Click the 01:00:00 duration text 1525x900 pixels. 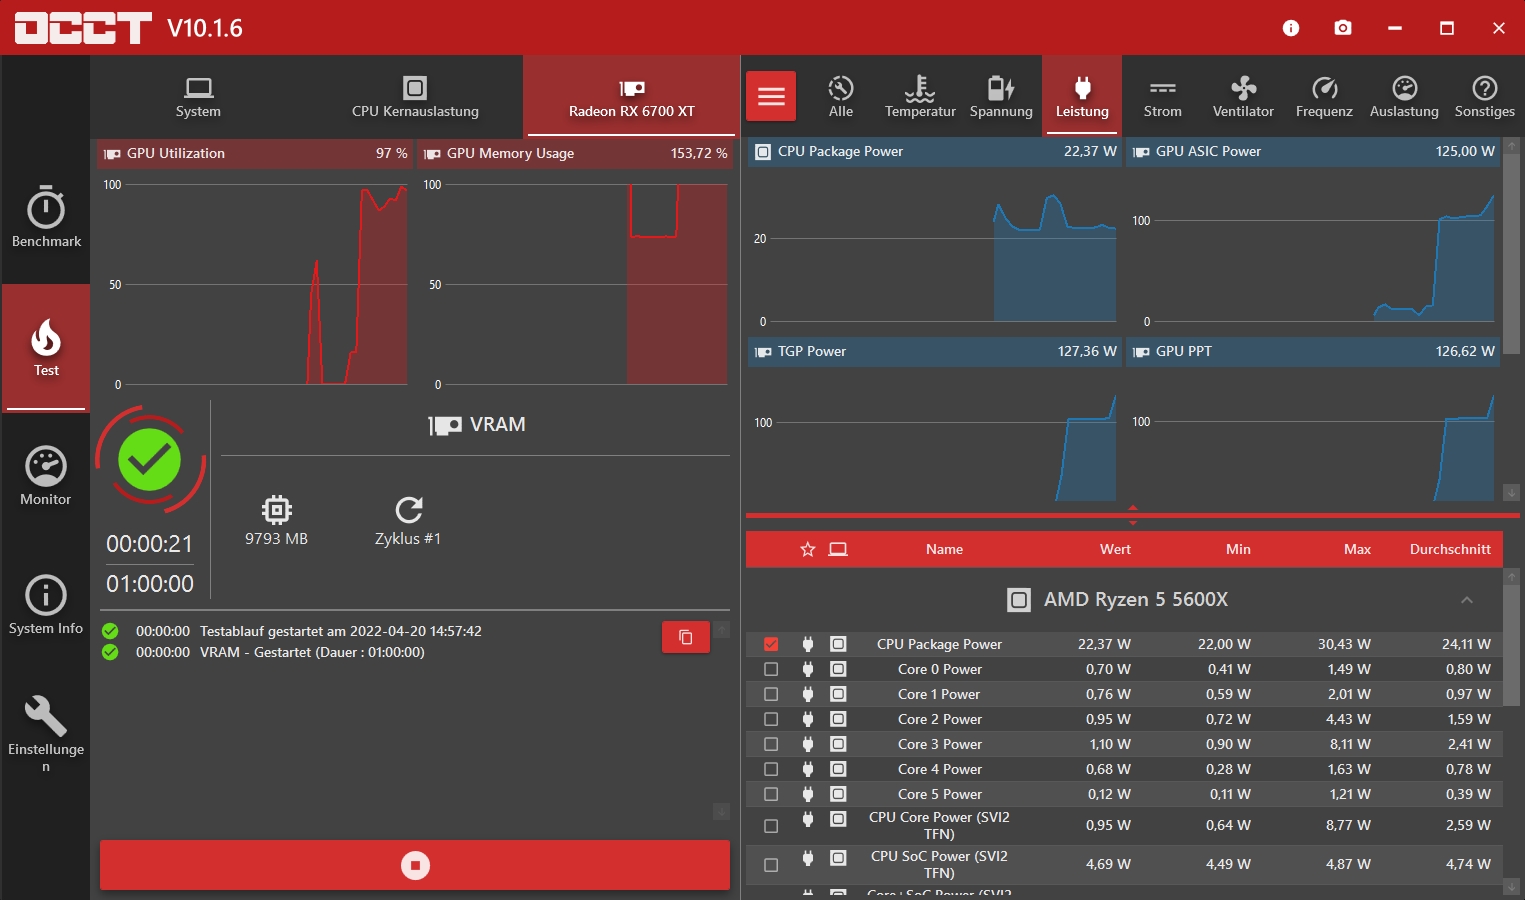150,584
